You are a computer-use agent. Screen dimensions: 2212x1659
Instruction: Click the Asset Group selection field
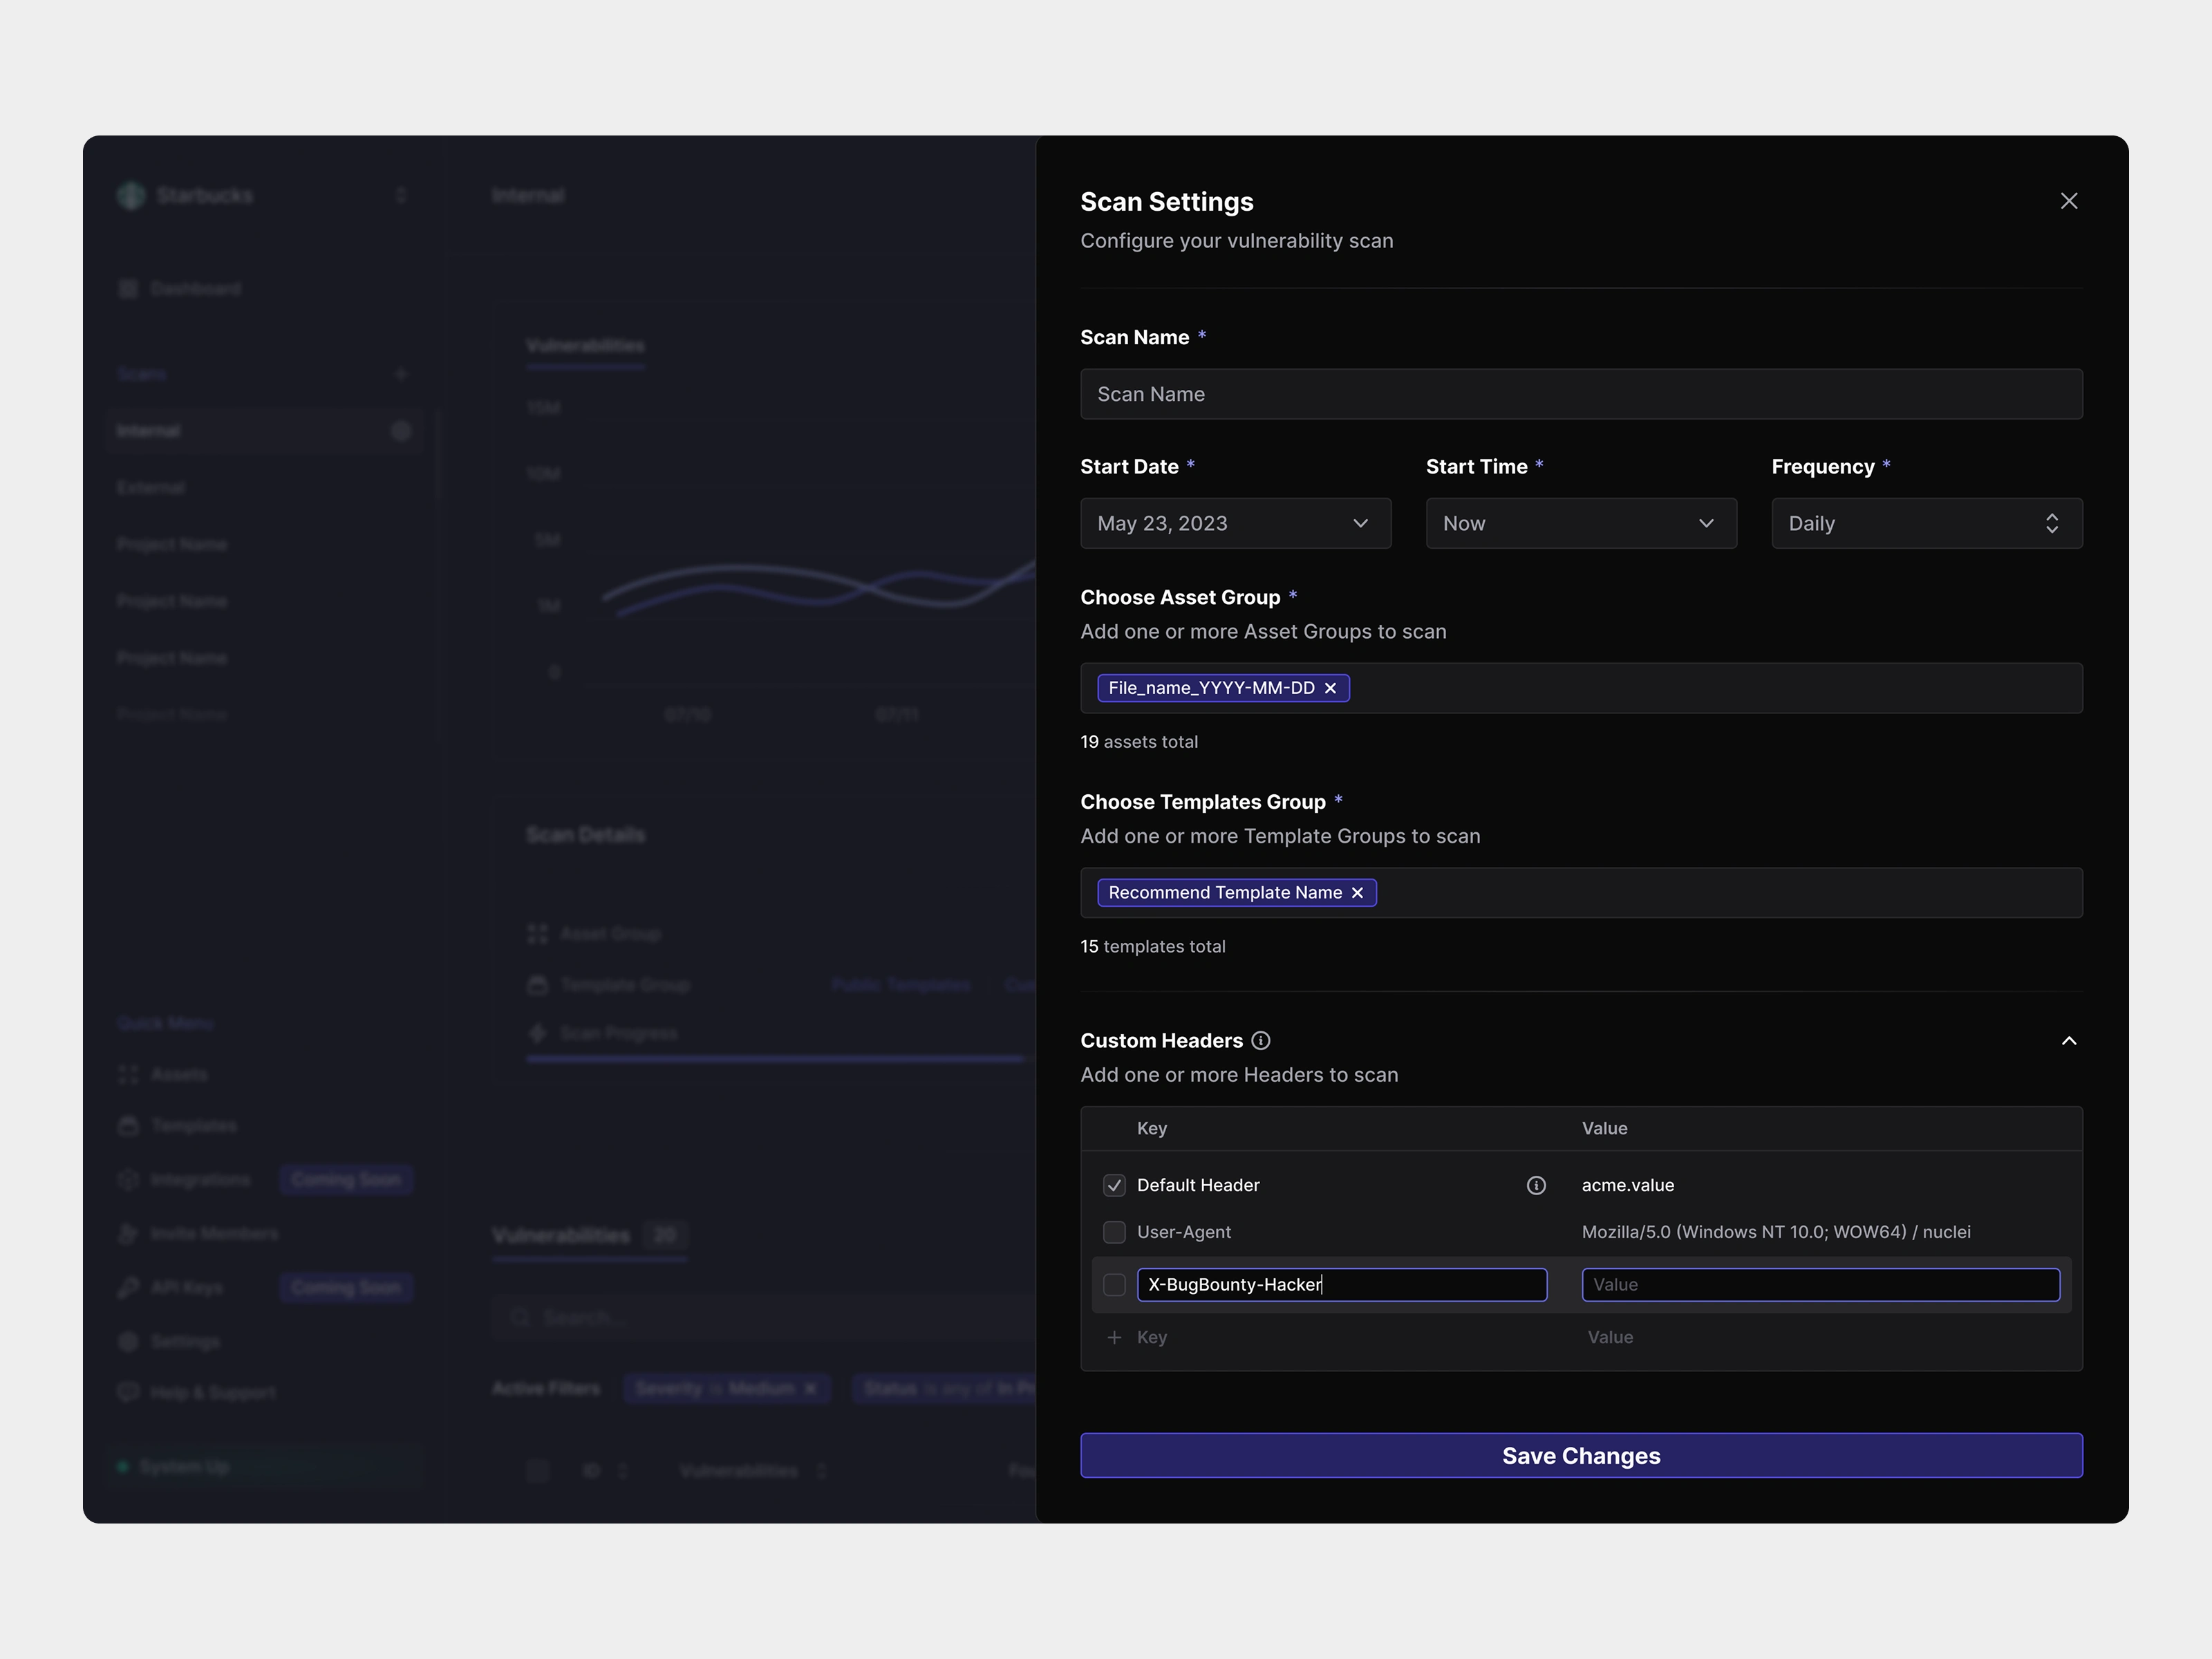(1581, 688)
